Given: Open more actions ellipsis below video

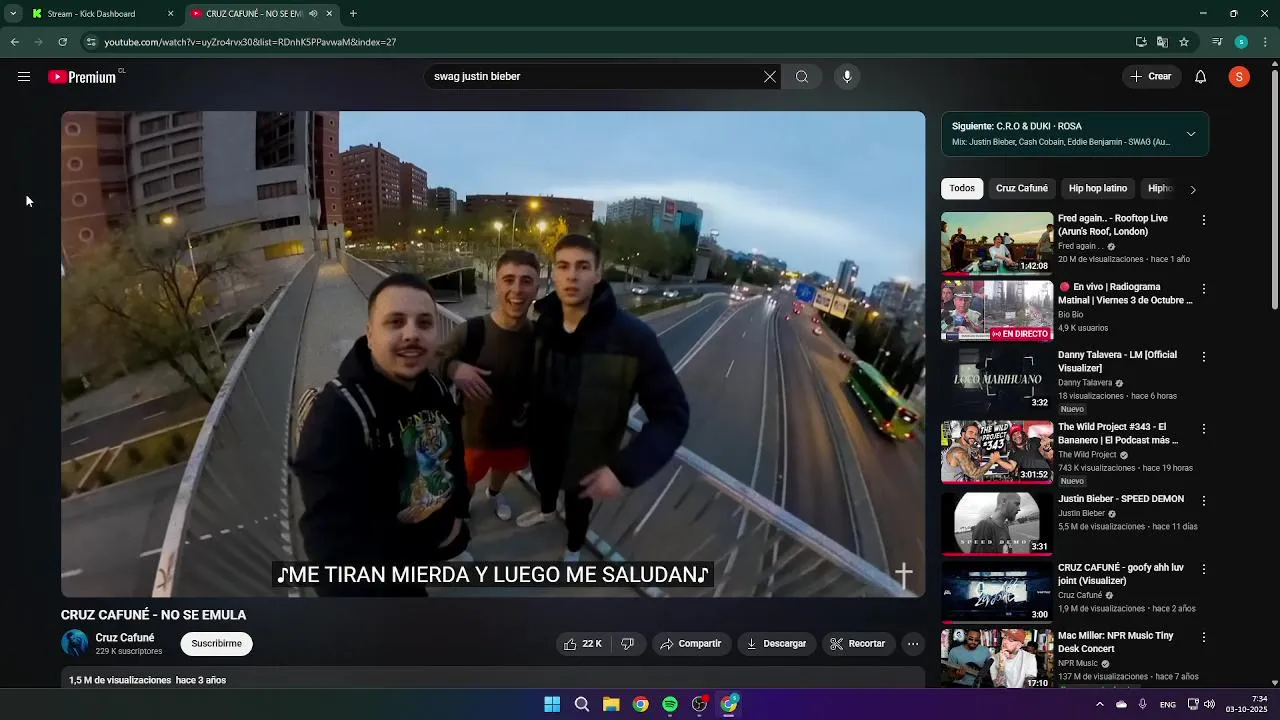Looking at the screenshot, I should click(913, 644).
